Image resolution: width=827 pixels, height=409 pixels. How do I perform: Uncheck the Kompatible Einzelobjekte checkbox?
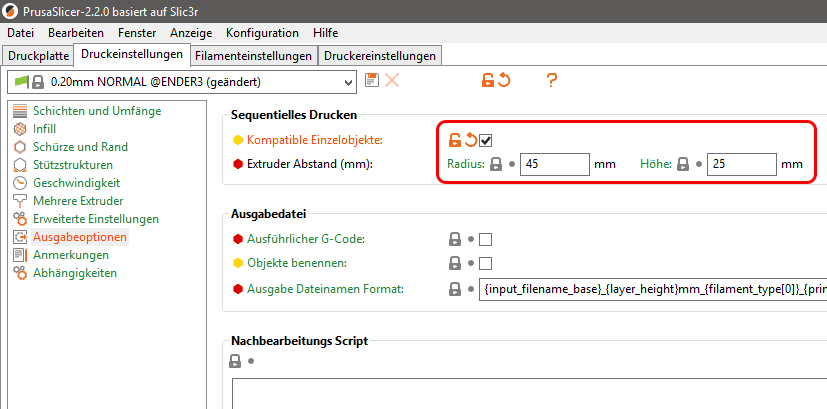point(485,141)
